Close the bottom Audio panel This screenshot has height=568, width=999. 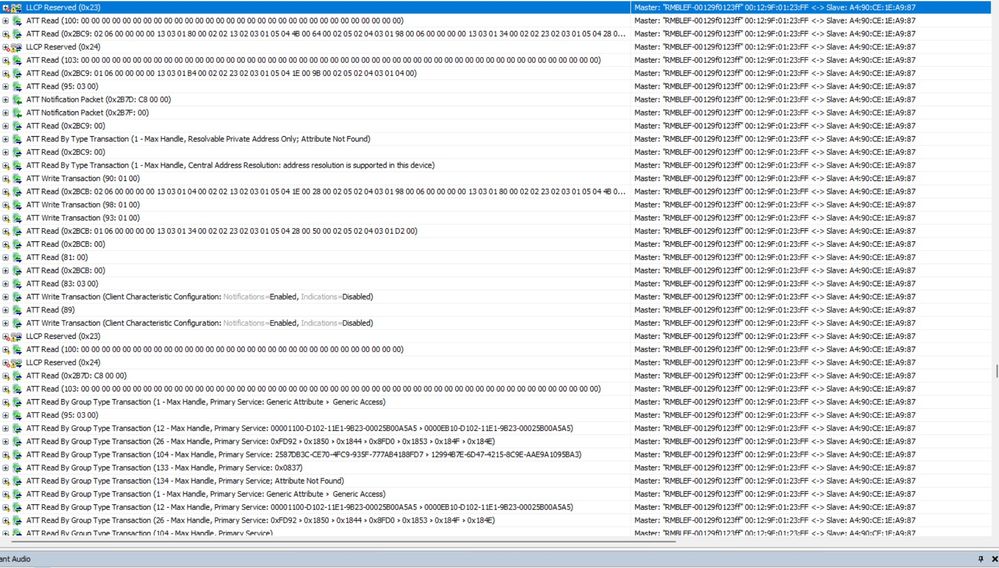coord(995,559)
